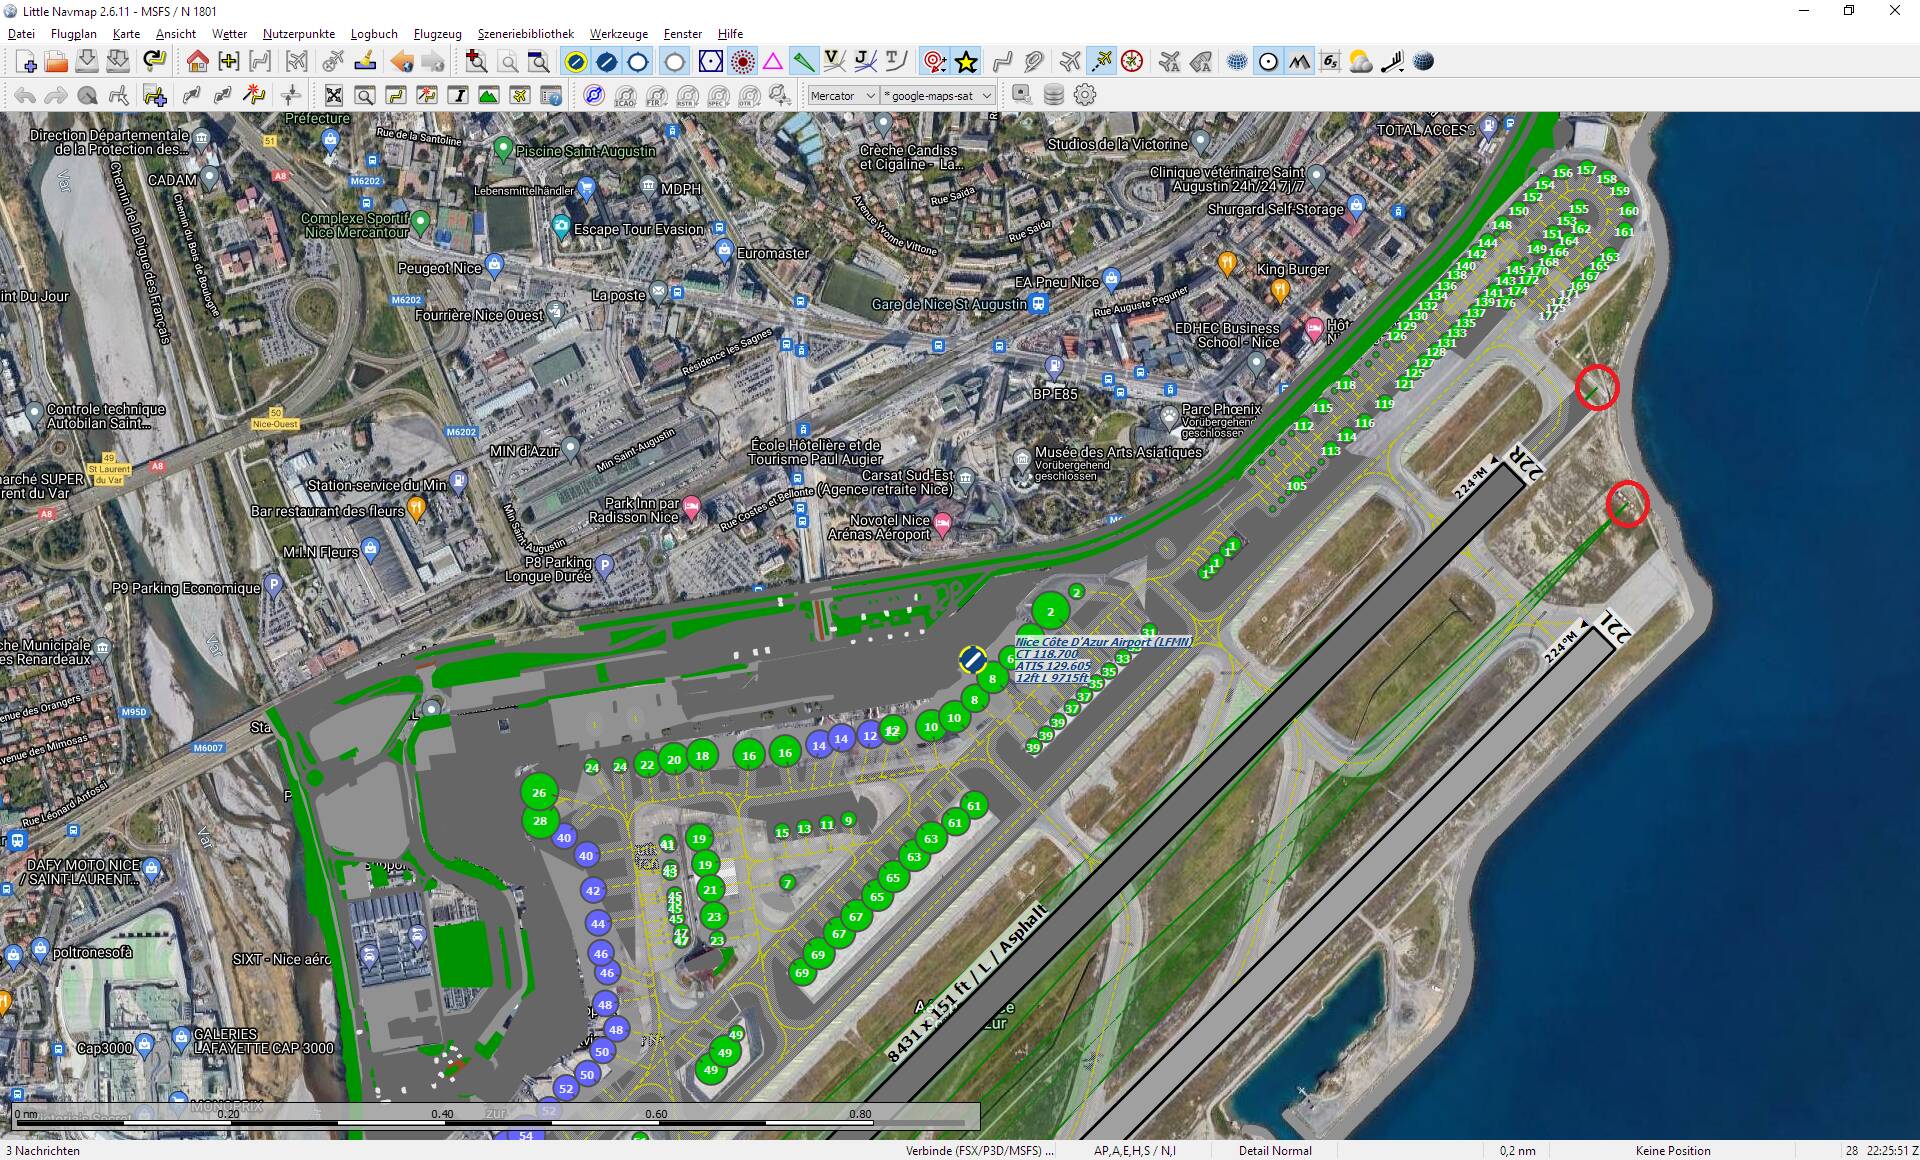Select parking spot 26 on the apron
This screenshot has height=1160, width=1920.
pyautogui.click(x=539, y=792)
